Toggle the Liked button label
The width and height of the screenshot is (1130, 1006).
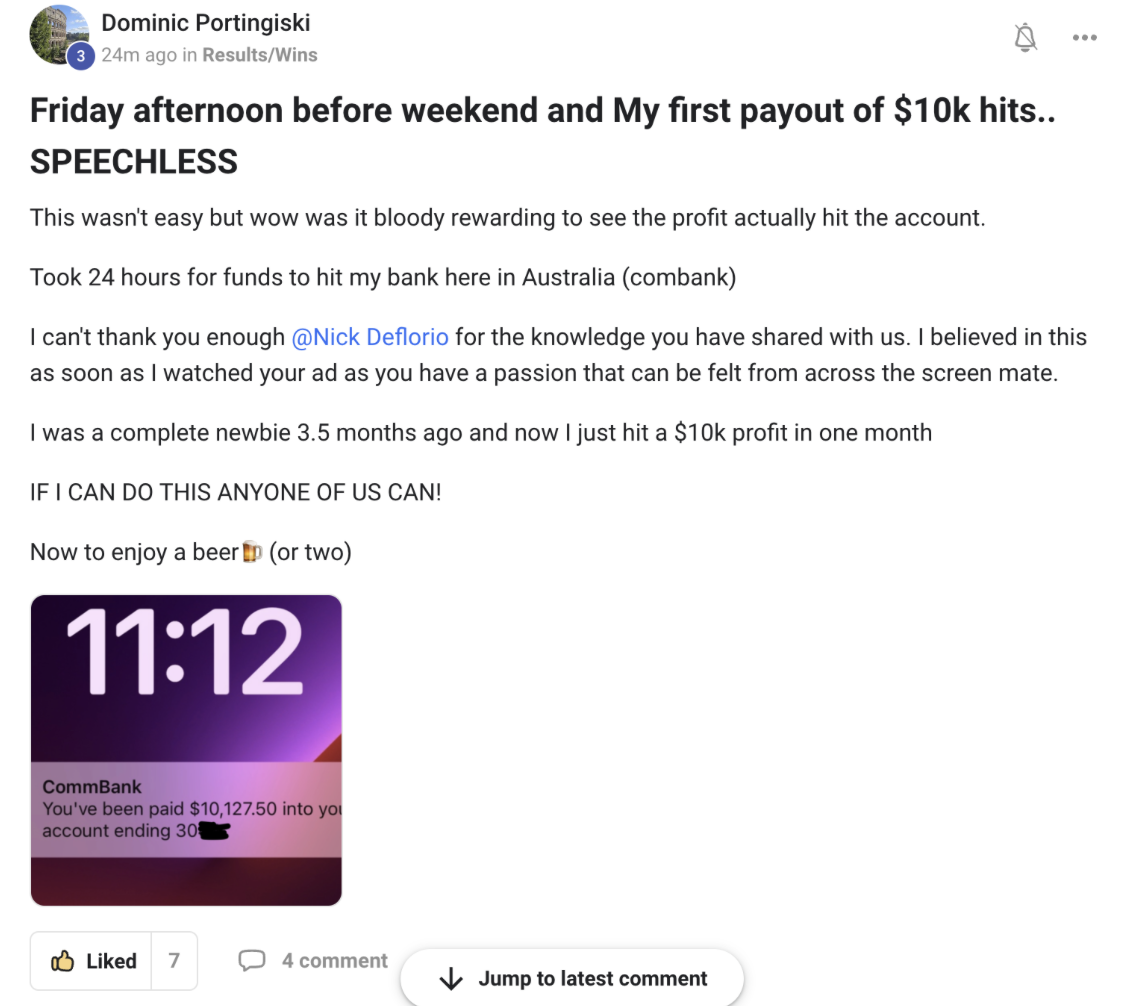click(x=111, y=961)
